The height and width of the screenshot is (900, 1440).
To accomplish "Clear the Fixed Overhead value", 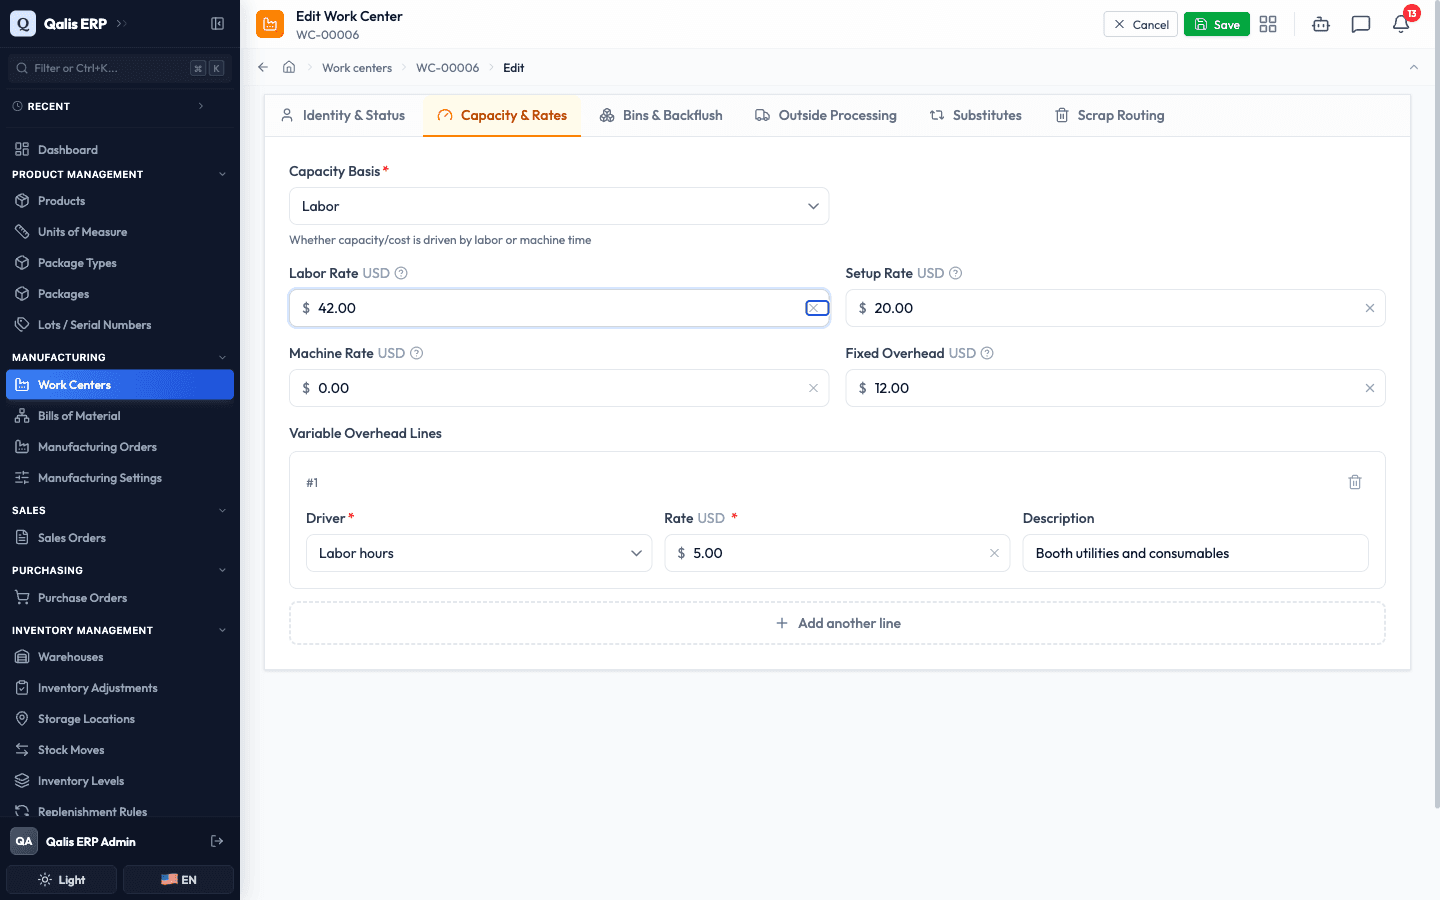I will coord(1370,388).
